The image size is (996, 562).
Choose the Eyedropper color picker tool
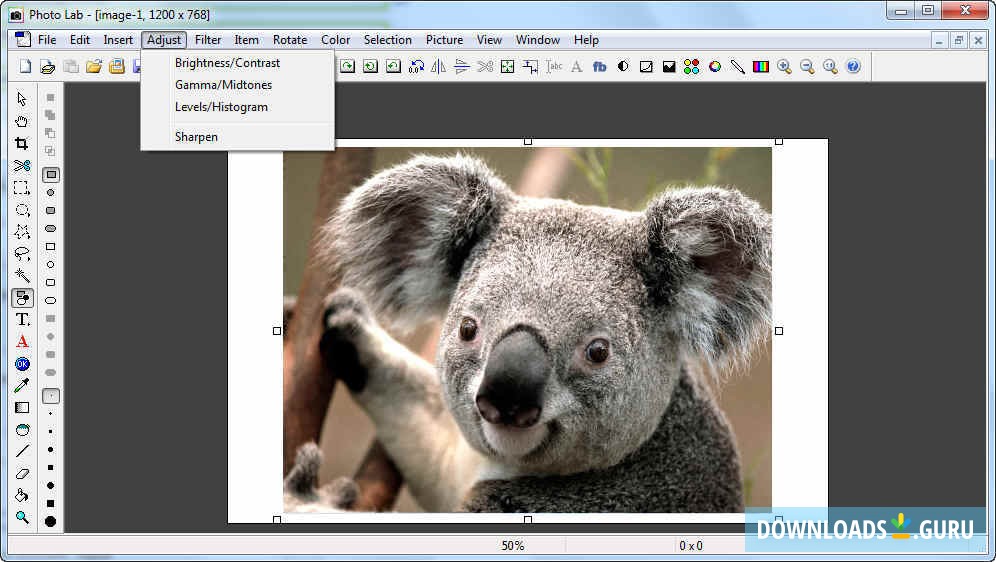click(21, 386)
